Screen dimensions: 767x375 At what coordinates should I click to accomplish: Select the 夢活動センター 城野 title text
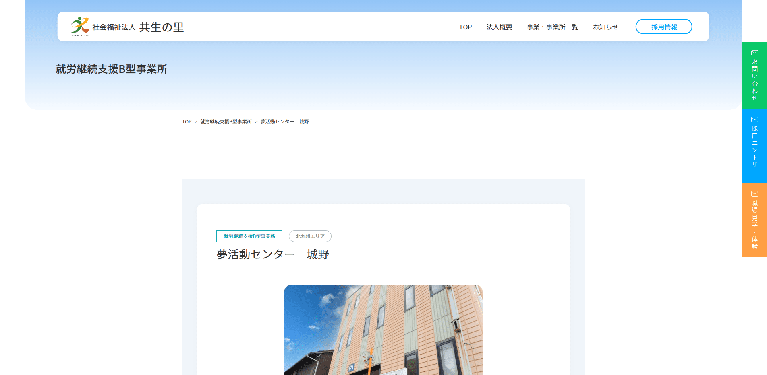coord(272,254)
